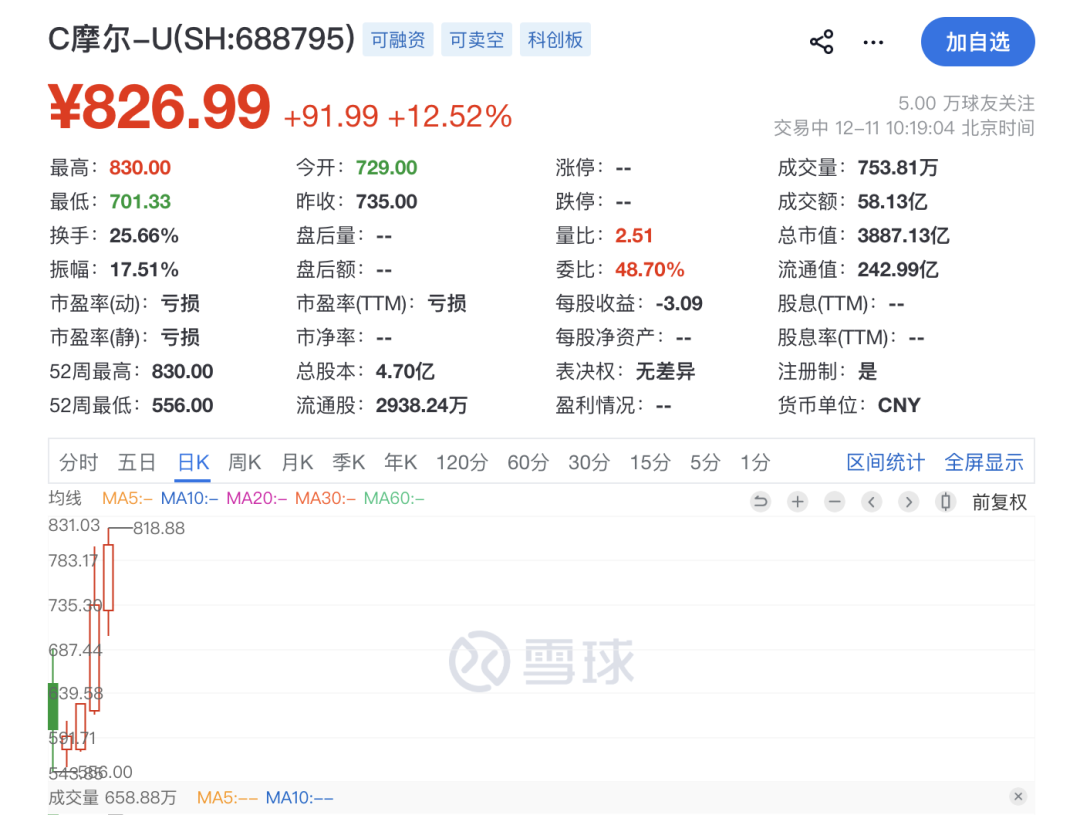The height and width of the screenshot is (815, 1080).
Task: Open the 科创板 tag
Action: [x=555, y=39]
